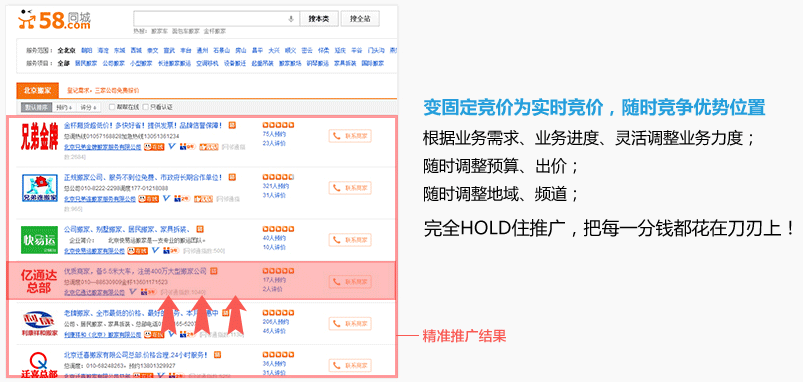Select 全部 service item filter
The height and width of the screenshot is (382, 803).
(x=64, y=63)
